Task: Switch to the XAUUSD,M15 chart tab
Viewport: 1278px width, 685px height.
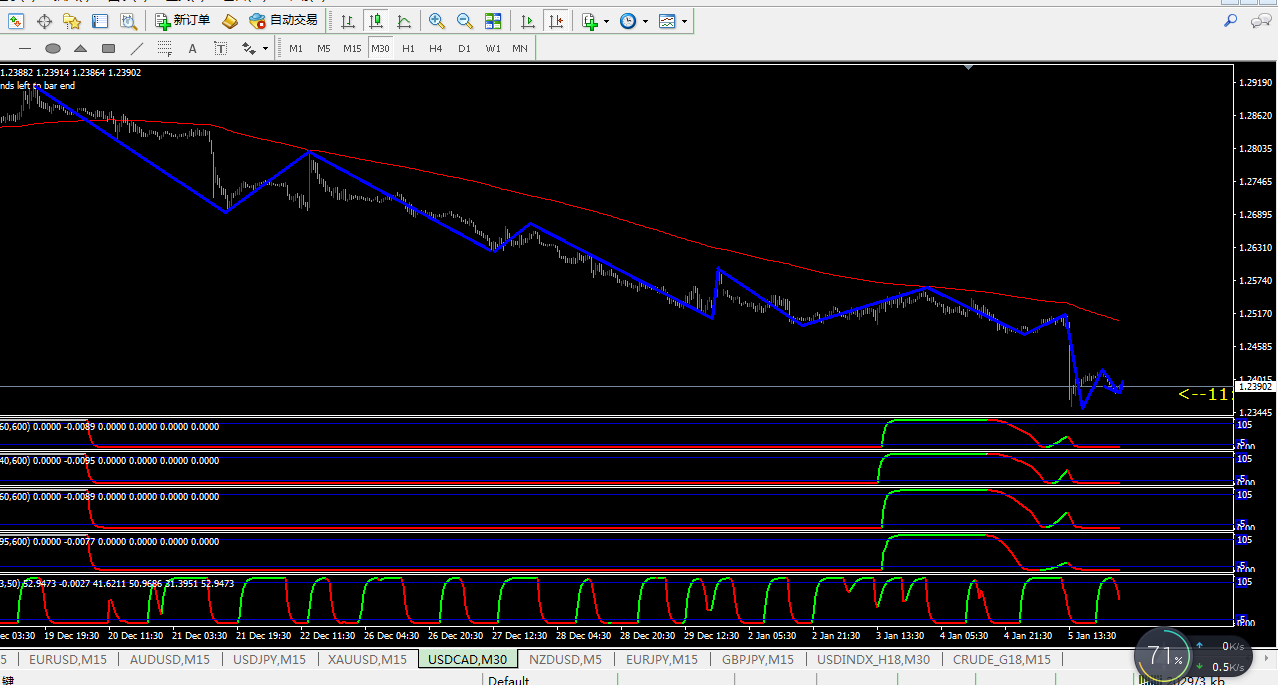Action: [367, 659]
